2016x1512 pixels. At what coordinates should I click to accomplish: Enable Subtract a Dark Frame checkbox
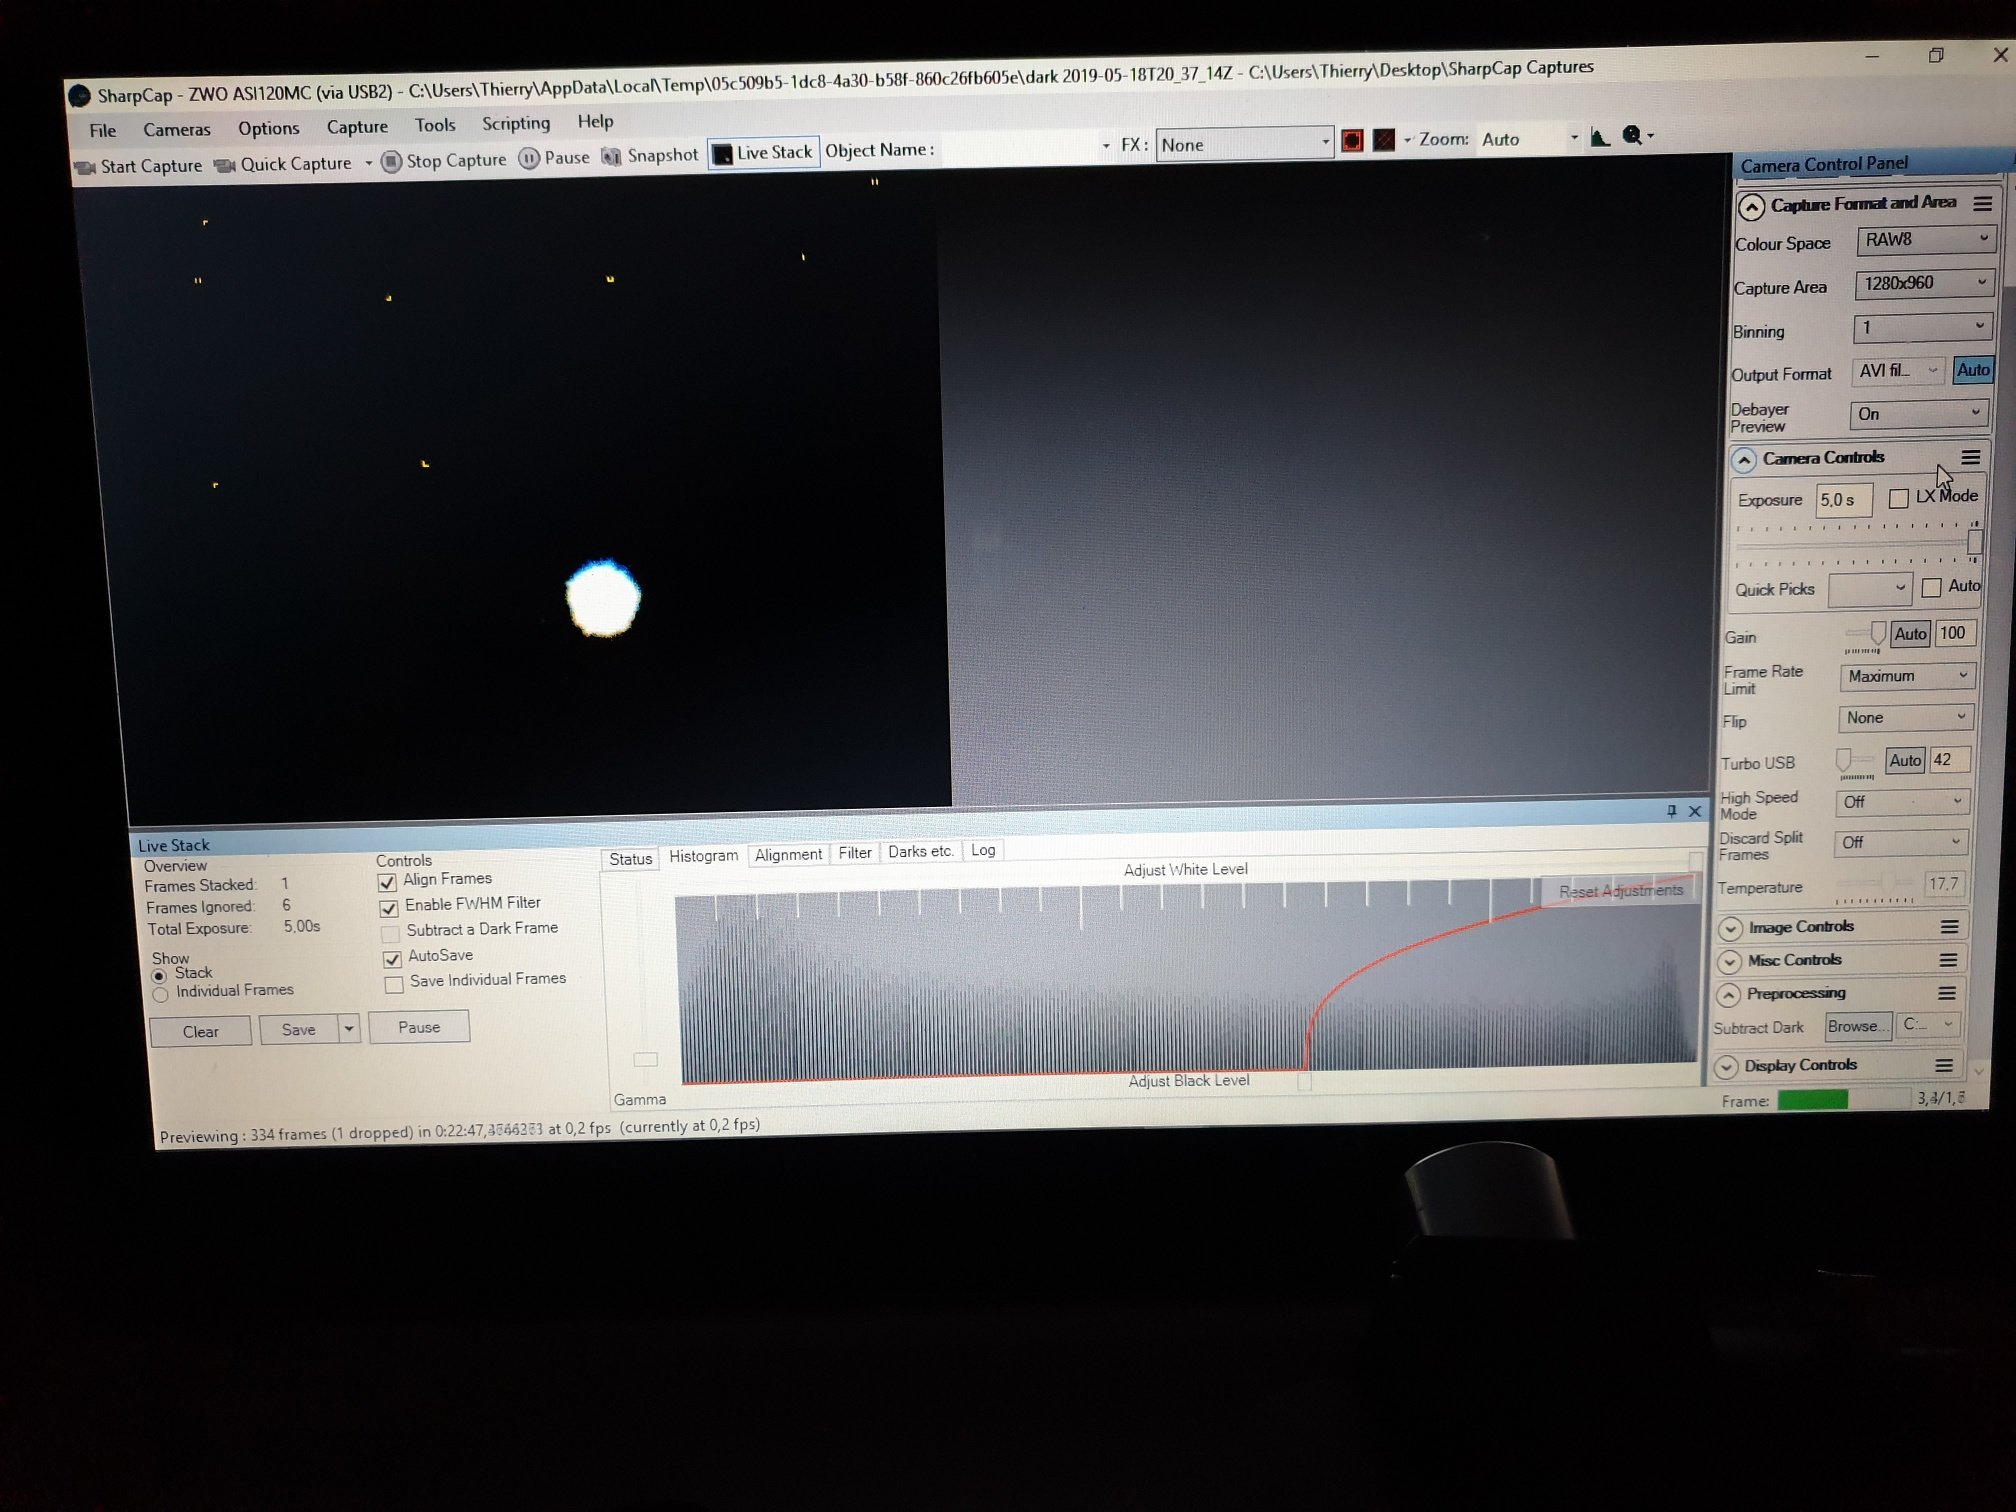[391, 933]
